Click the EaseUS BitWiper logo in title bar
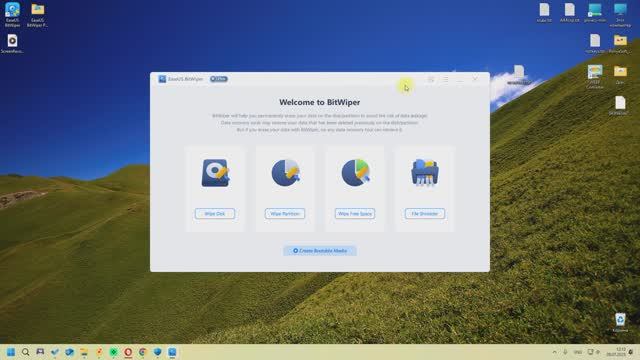 [x=162, y=79]
